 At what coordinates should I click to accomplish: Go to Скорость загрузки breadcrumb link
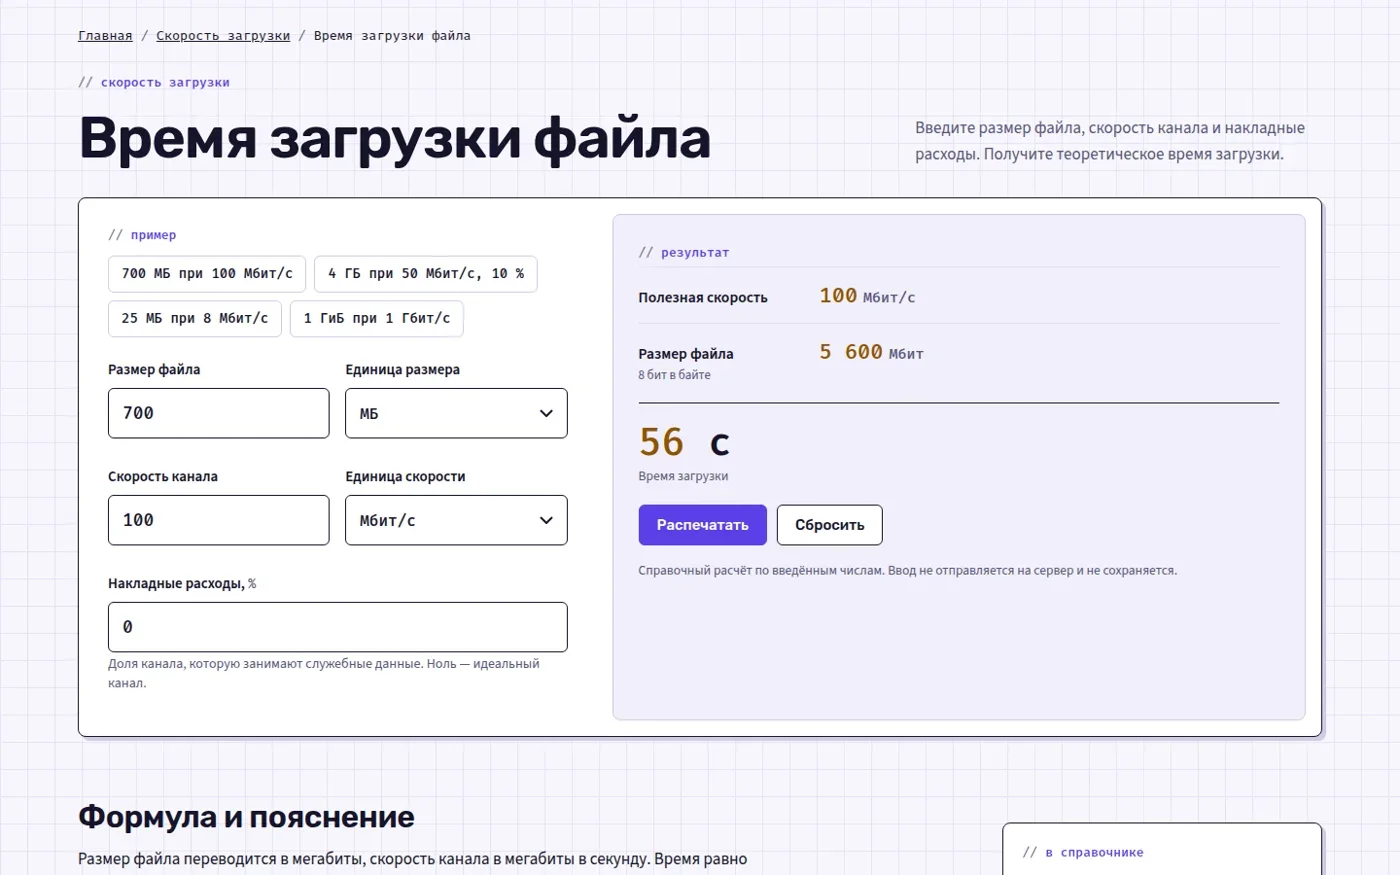[x=223, y=36]
